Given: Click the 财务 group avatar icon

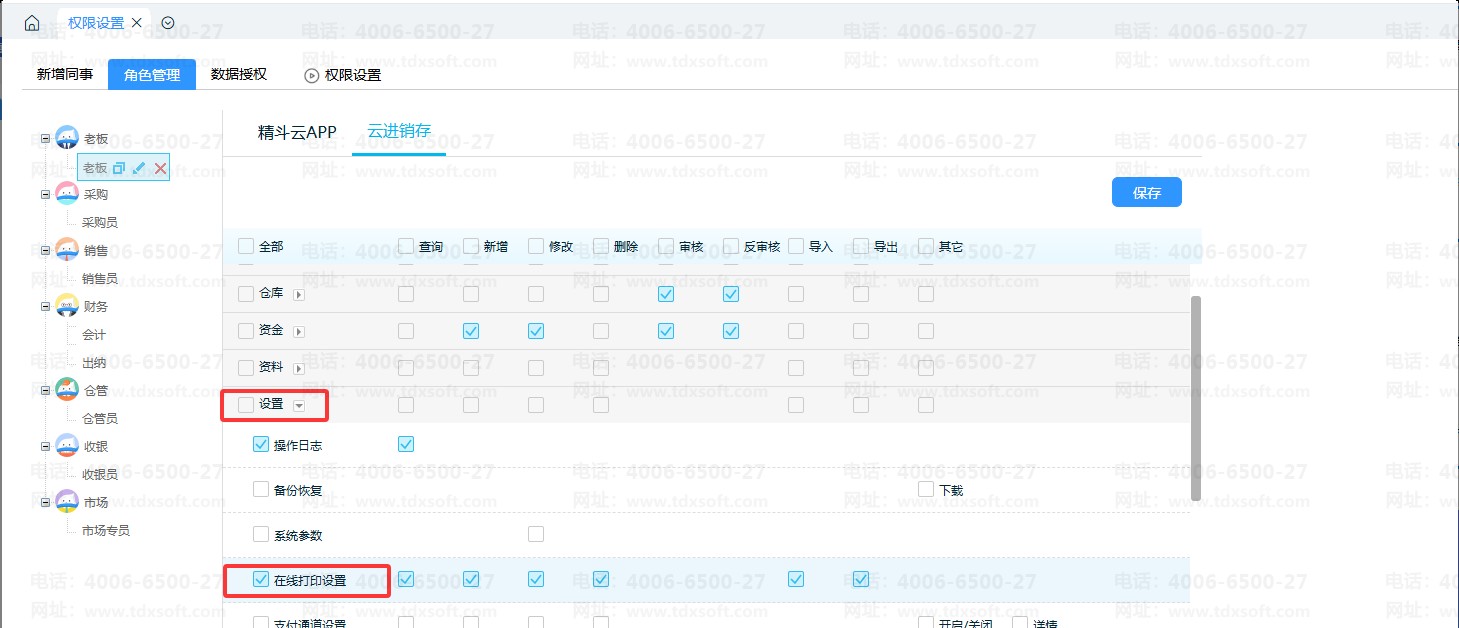Looking at the screenshot, I should point(67,306).
